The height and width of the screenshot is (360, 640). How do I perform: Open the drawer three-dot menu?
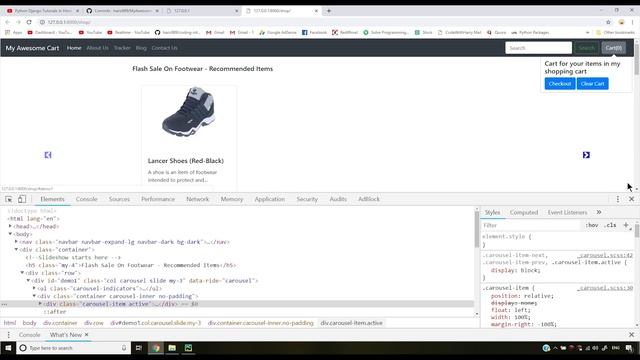click(x=9, y=335)
